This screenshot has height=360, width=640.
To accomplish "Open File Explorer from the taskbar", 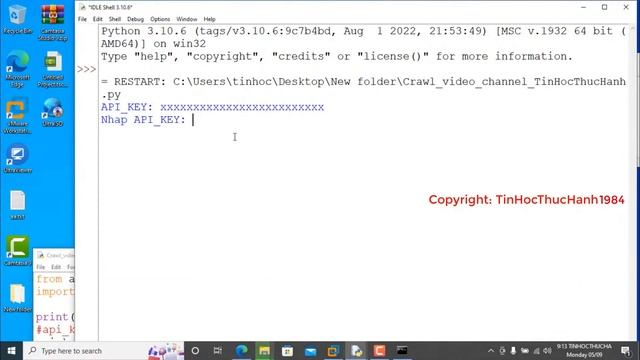I will [264, 351].
